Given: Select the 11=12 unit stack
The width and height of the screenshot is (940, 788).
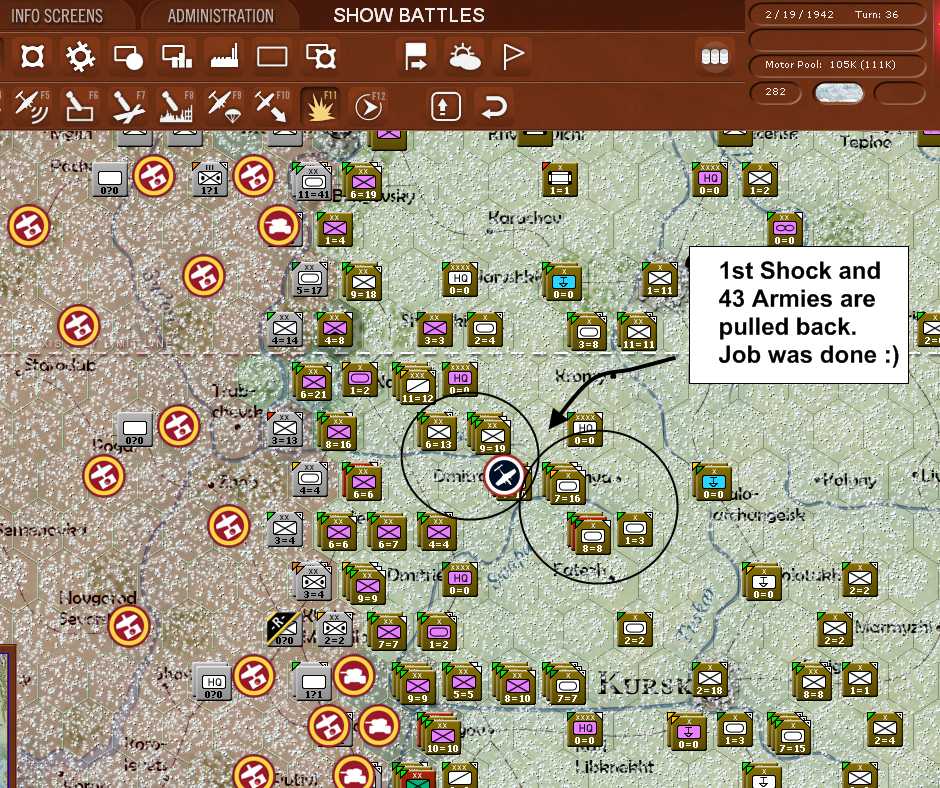Looking at the screenshot, I should coord(417,384).
